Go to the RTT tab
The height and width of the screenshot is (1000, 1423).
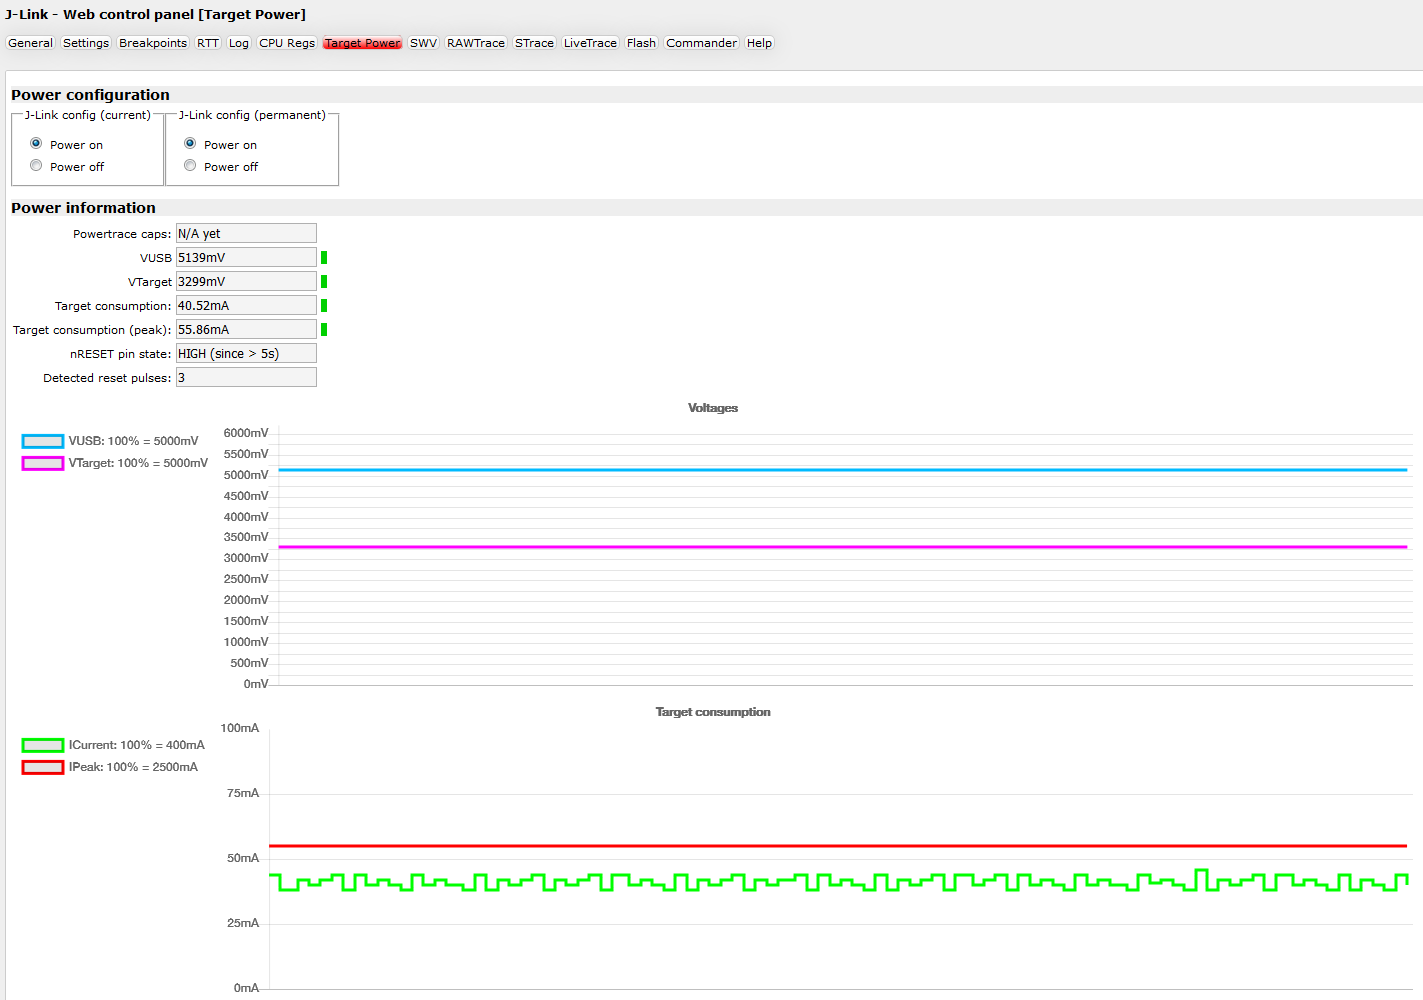point(207,43)
